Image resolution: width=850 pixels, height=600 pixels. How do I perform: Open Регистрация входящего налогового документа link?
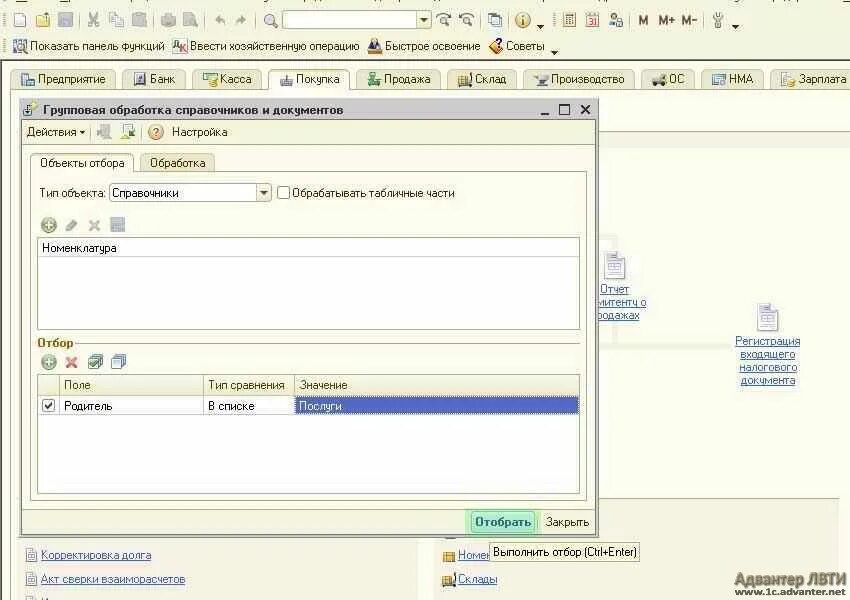tap(768, 360)
